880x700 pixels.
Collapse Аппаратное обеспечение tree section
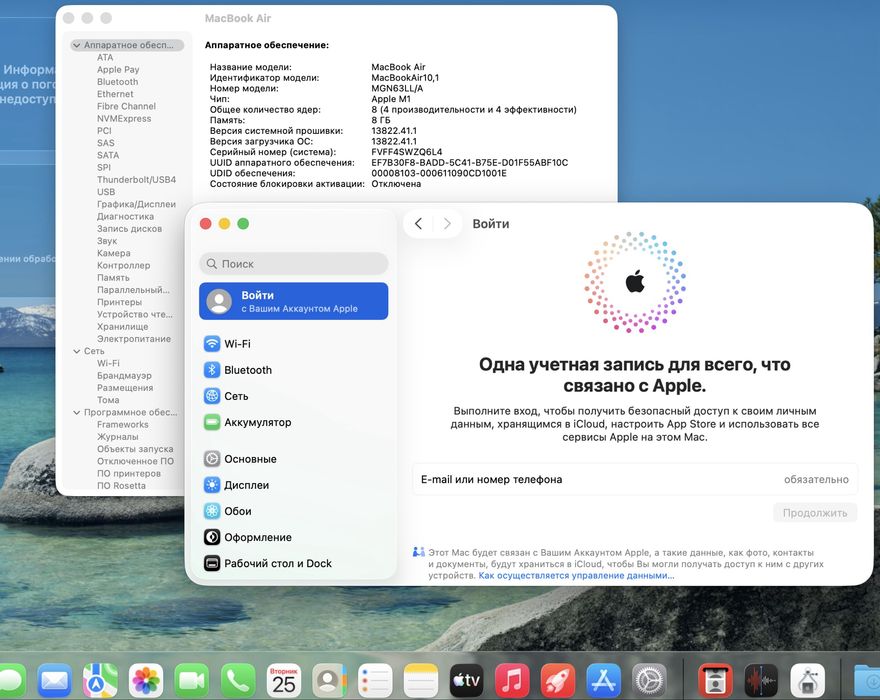point(77,45)
